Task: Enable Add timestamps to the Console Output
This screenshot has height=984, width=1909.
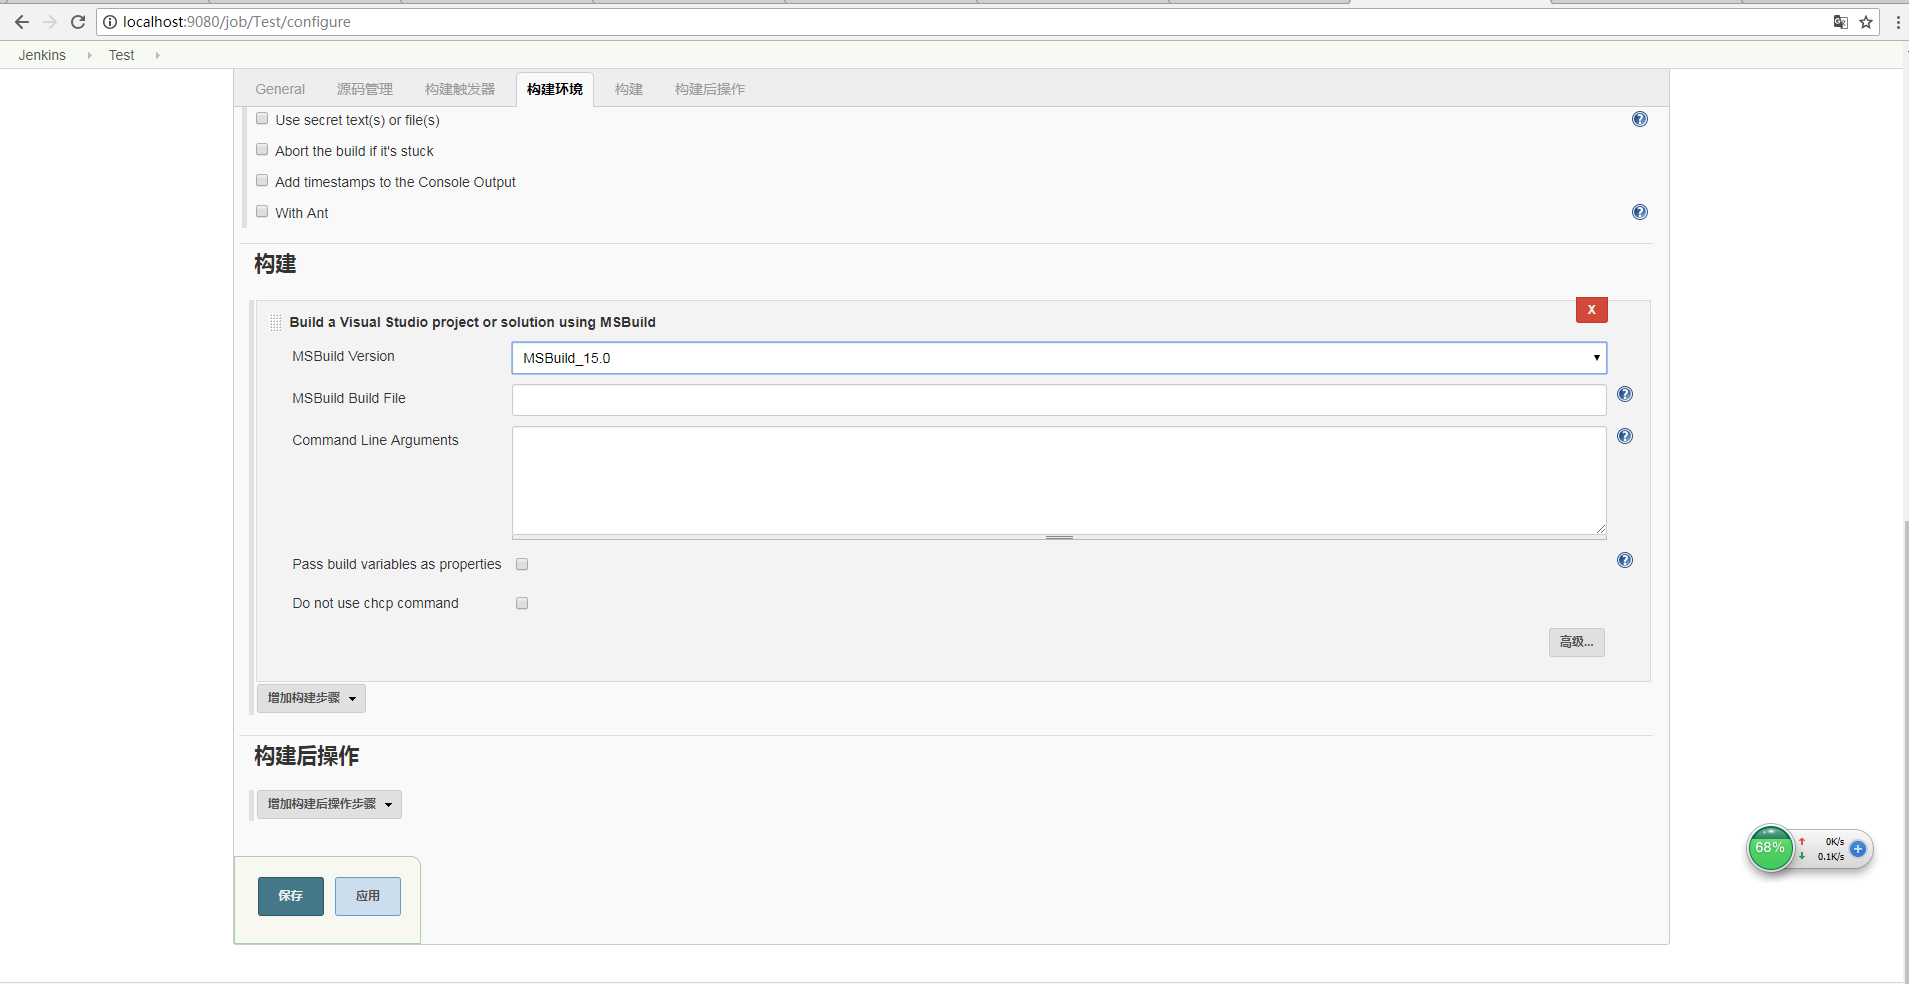Action: 262,180
